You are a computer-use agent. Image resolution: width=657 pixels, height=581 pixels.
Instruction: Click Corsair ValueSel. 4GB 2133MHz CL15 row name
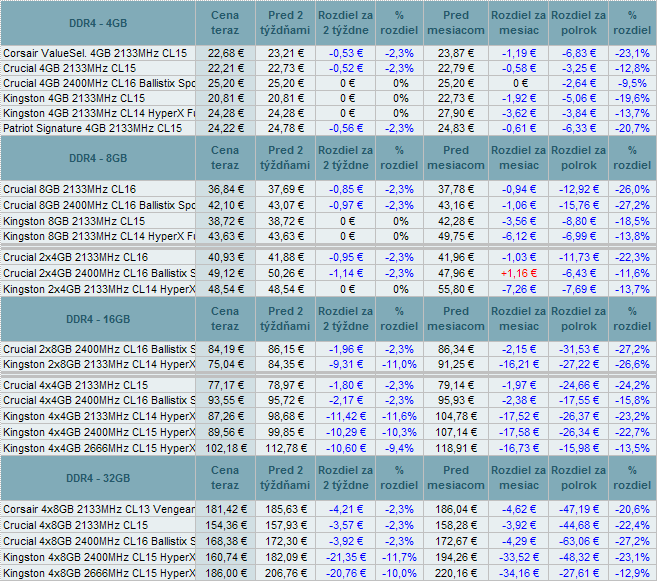click(x=95, y=53)
